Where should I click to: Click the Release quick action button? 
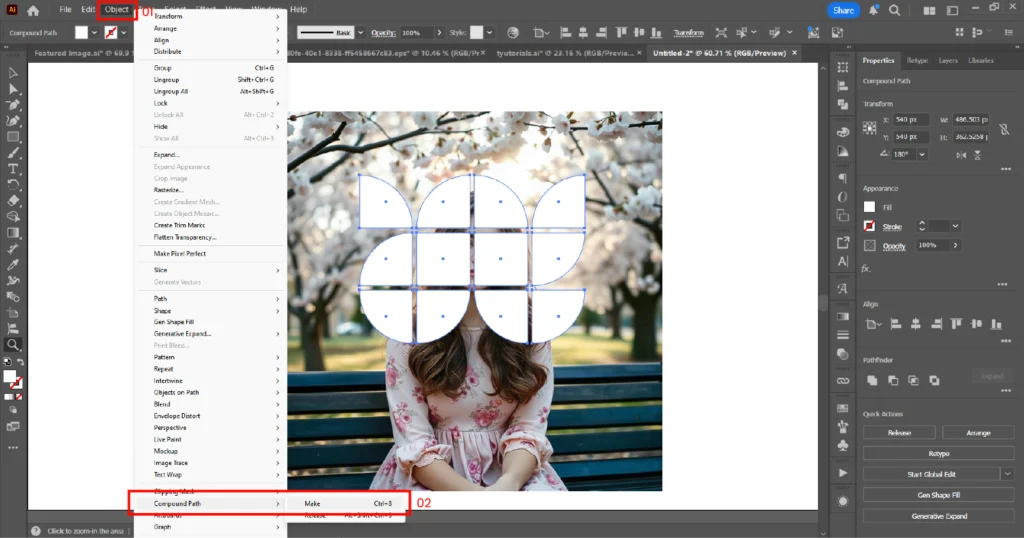(x=899, y=433)
